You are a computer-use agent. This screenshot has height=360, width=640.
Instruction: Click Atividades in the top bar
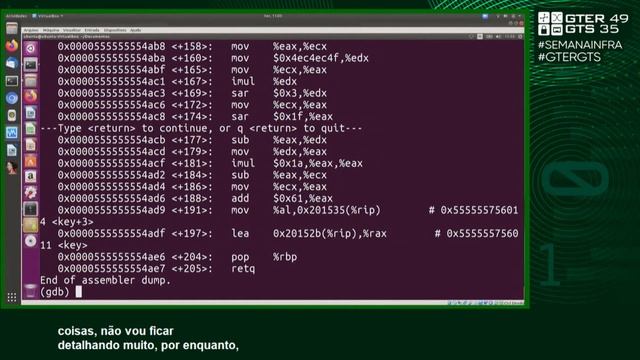pyautogui.click(x=16, y=16)
